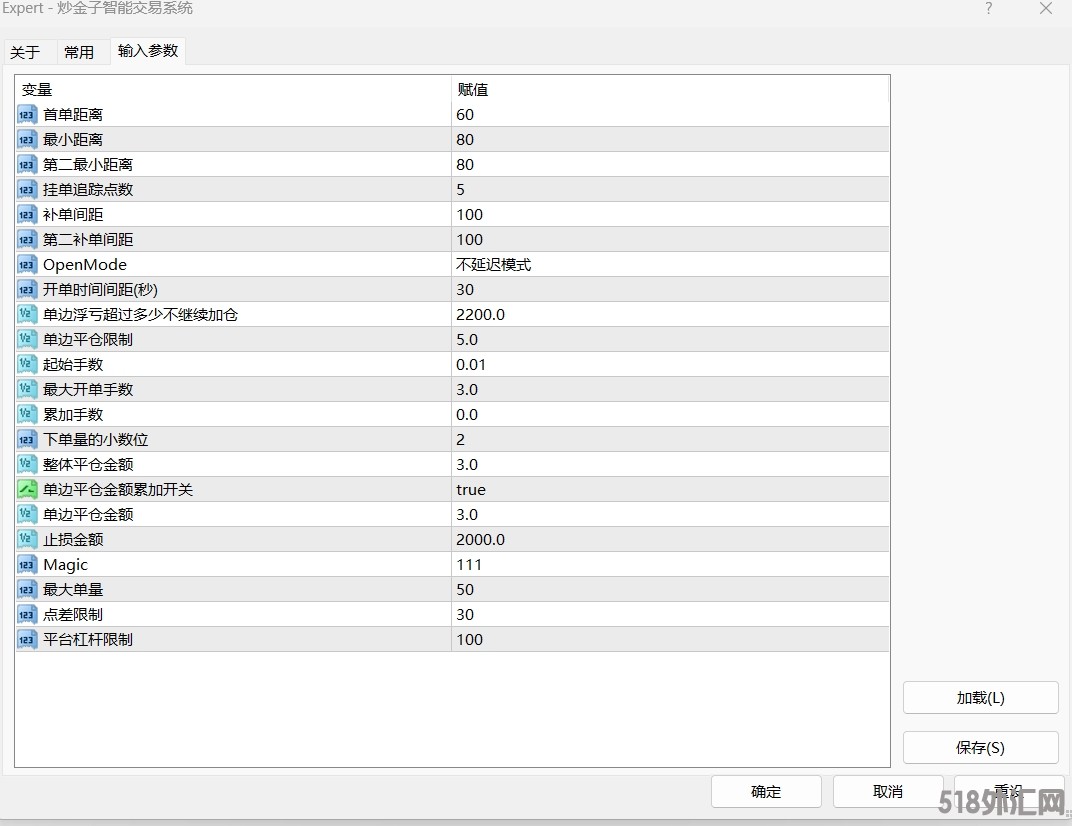Cancel with the 取消 button

888,792
